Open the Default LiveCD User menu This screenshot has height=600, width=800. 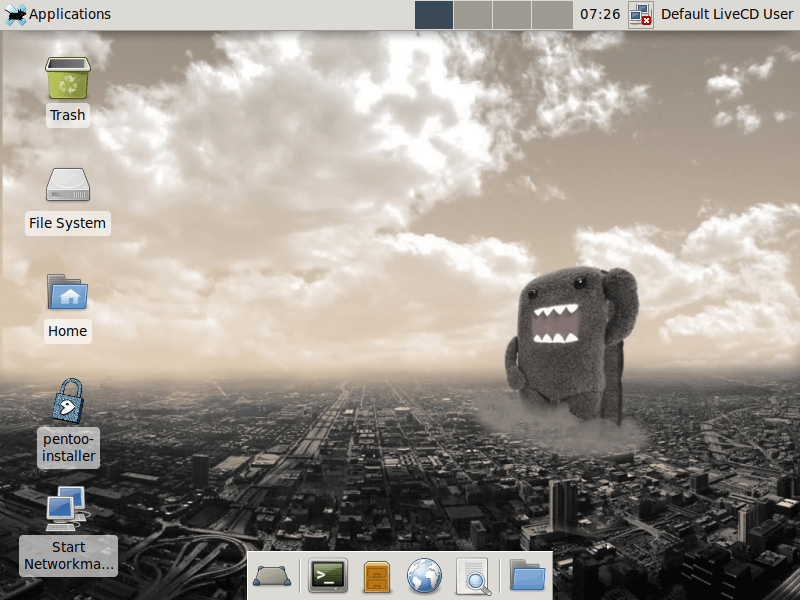(x=727, y=14)
